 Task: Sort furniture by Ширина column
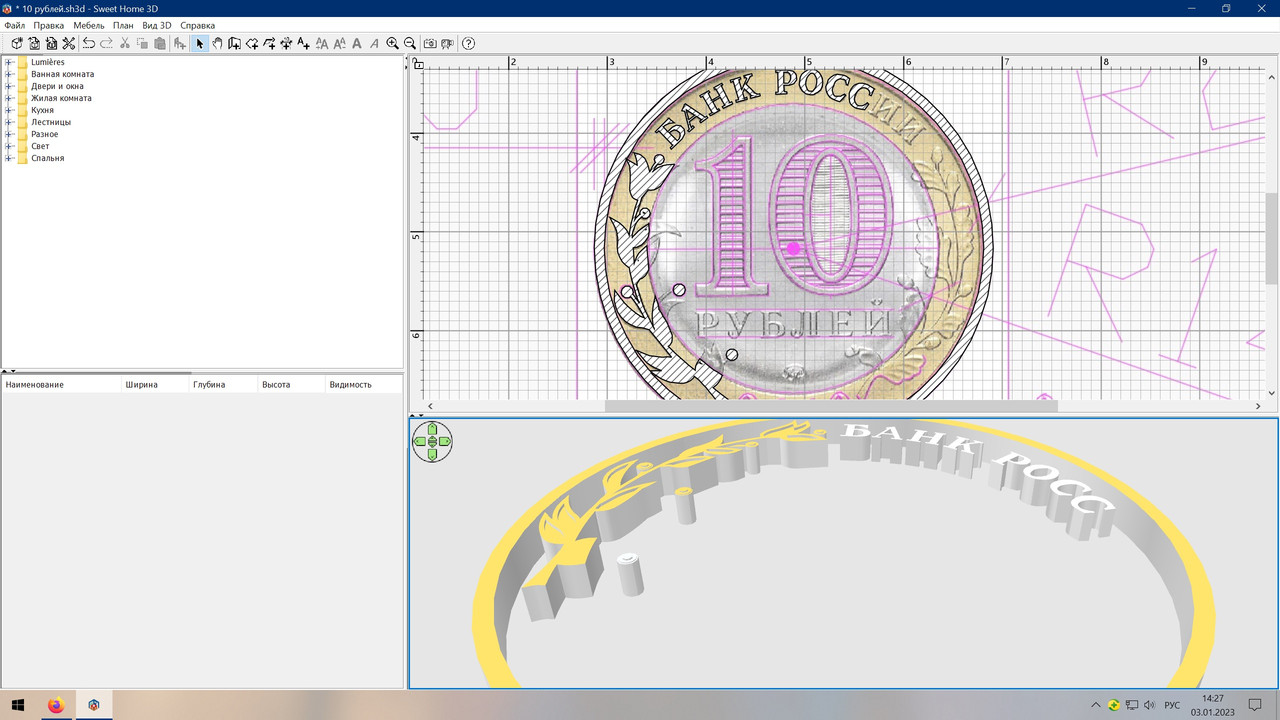[x=155, y=384]
